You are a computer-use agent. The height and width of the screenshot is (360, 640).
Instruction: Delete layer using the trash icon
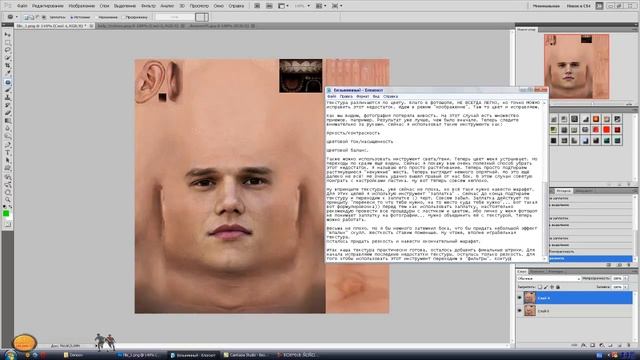(x=629, y=345)
